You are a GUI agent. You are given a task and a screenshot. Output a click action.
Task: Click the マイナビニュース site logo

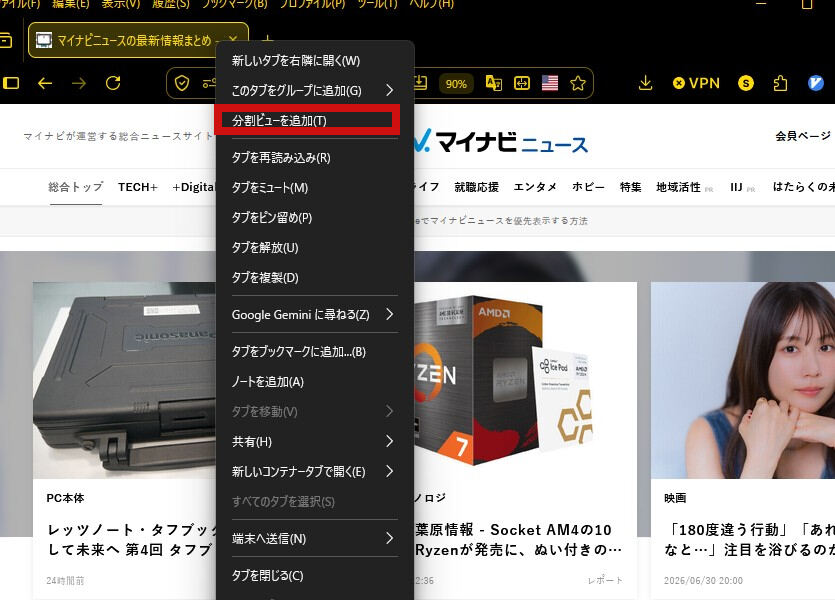(501, 141)
